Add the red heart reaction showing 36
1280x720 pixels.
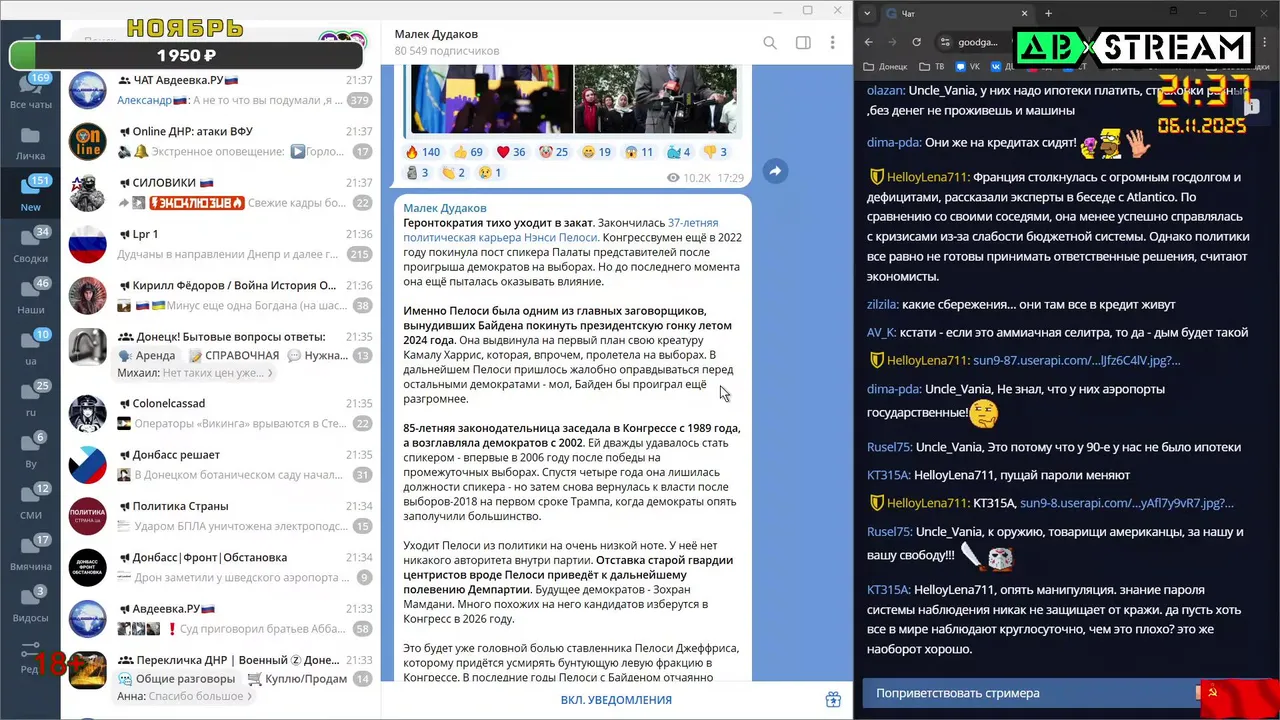click(x=511, y=152)
